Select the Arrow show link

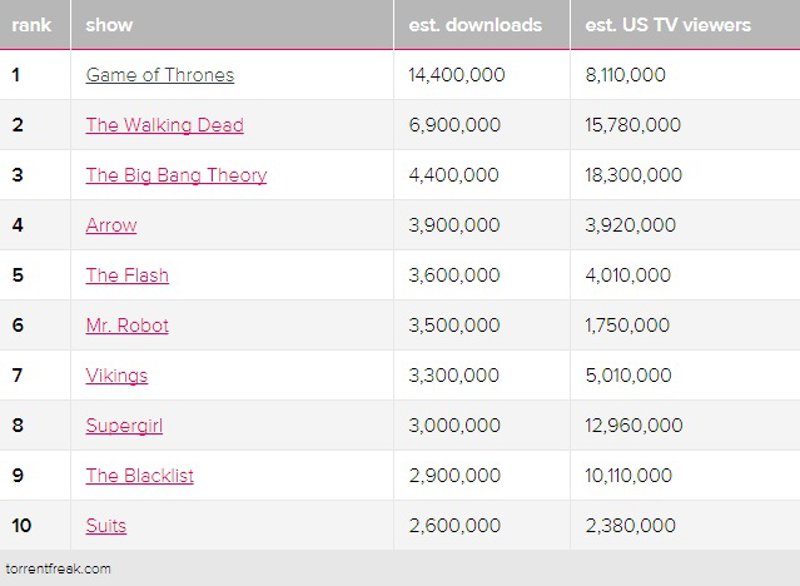click(111, 225)
